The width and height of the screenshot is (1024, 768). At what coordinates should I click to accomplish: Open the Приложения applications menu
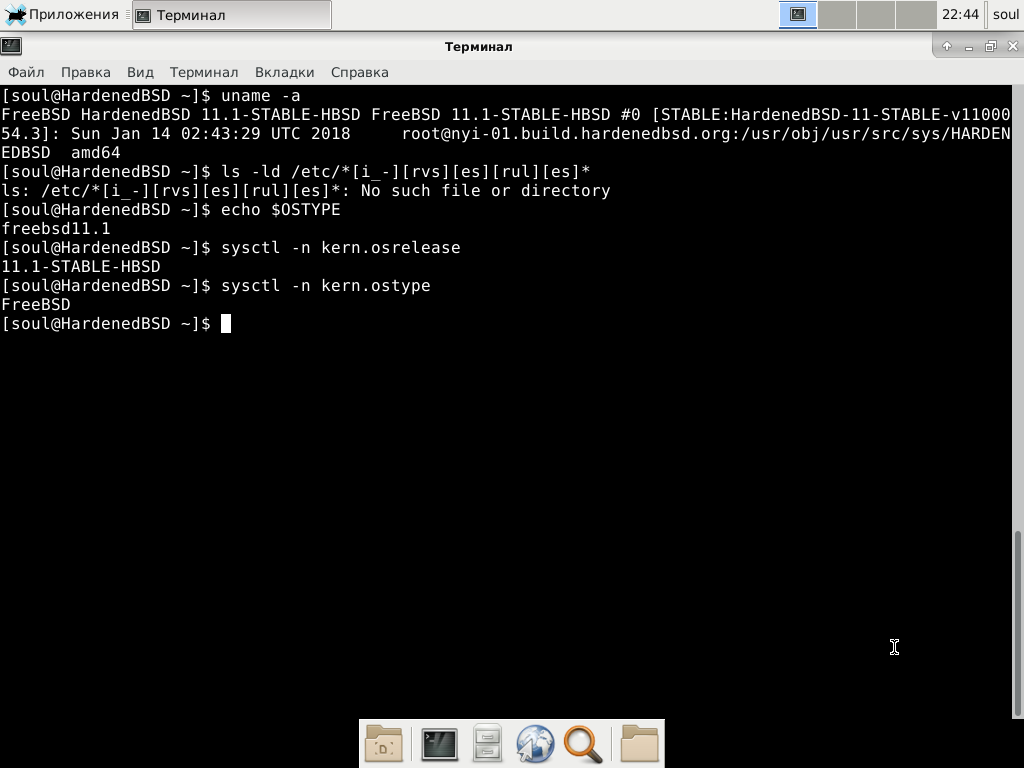(x=61, y=14)
